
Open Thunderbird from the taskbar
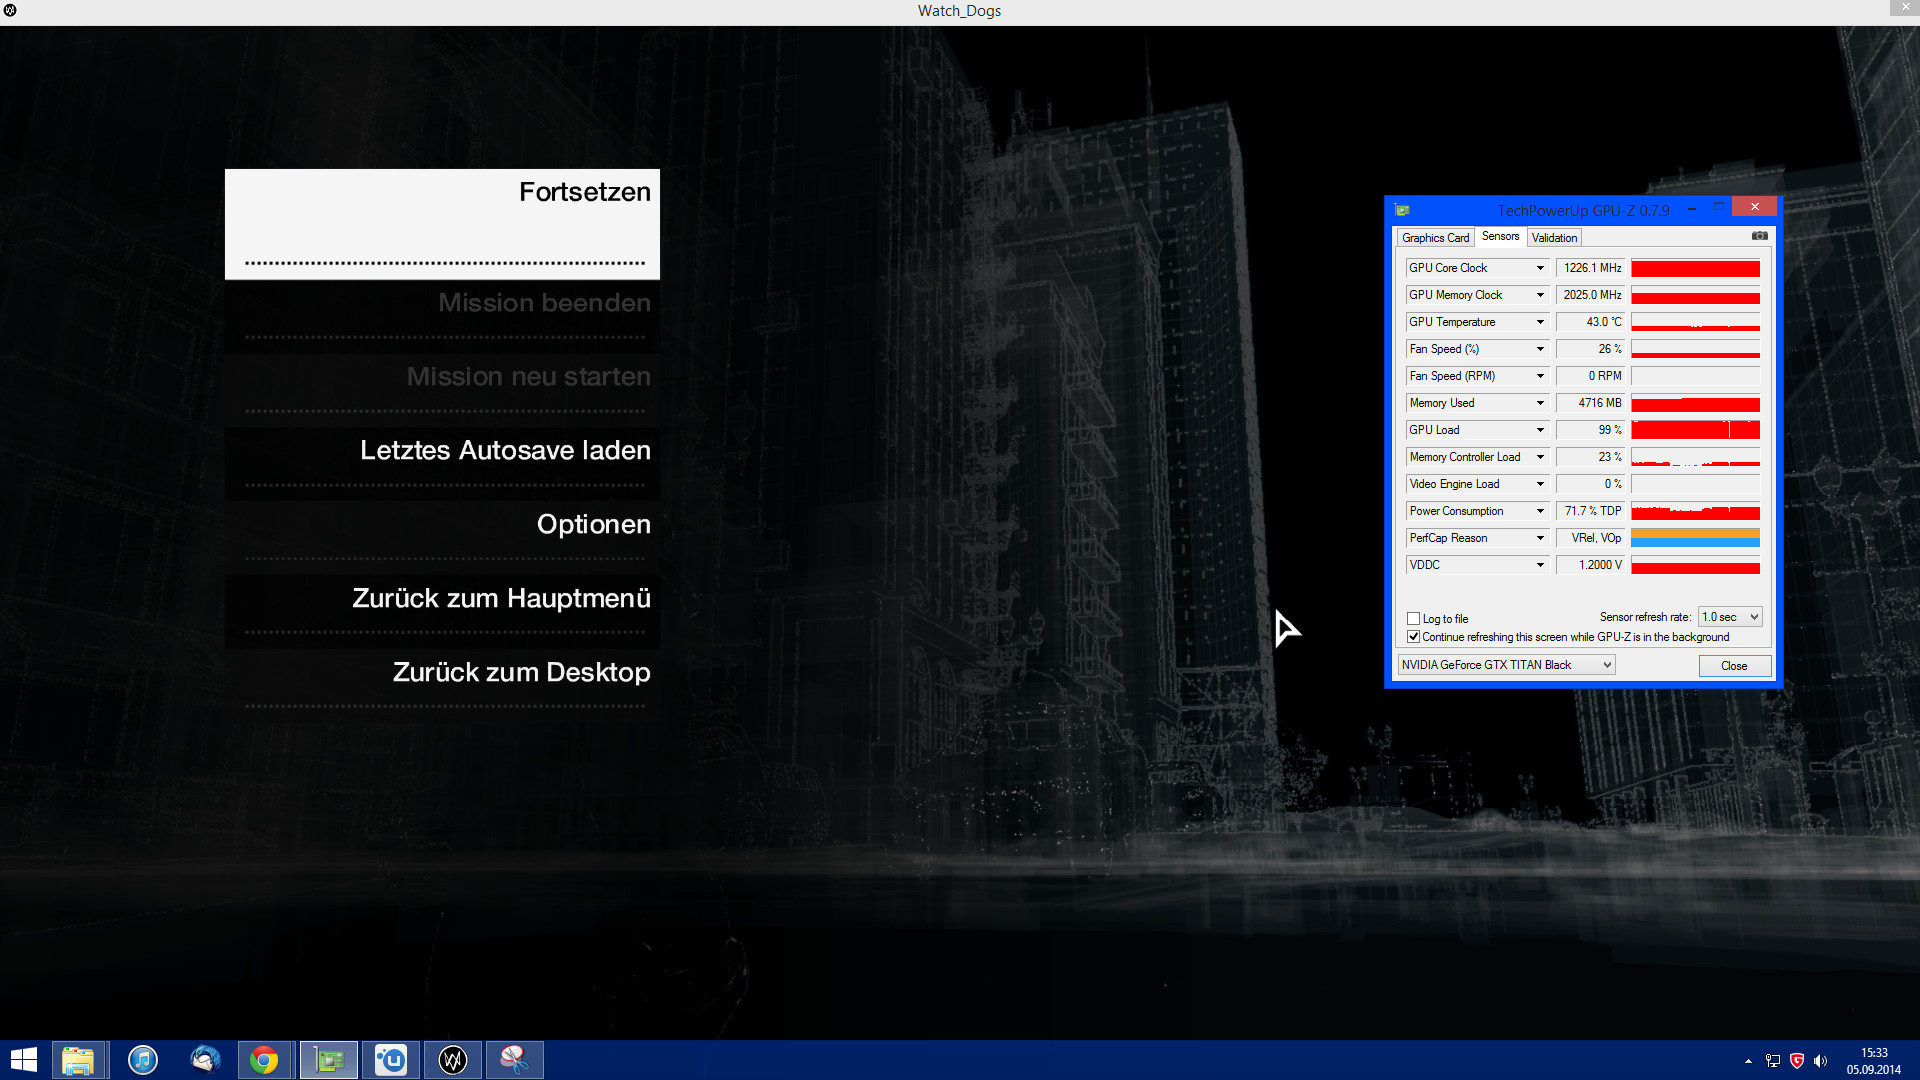[205, 1059]
